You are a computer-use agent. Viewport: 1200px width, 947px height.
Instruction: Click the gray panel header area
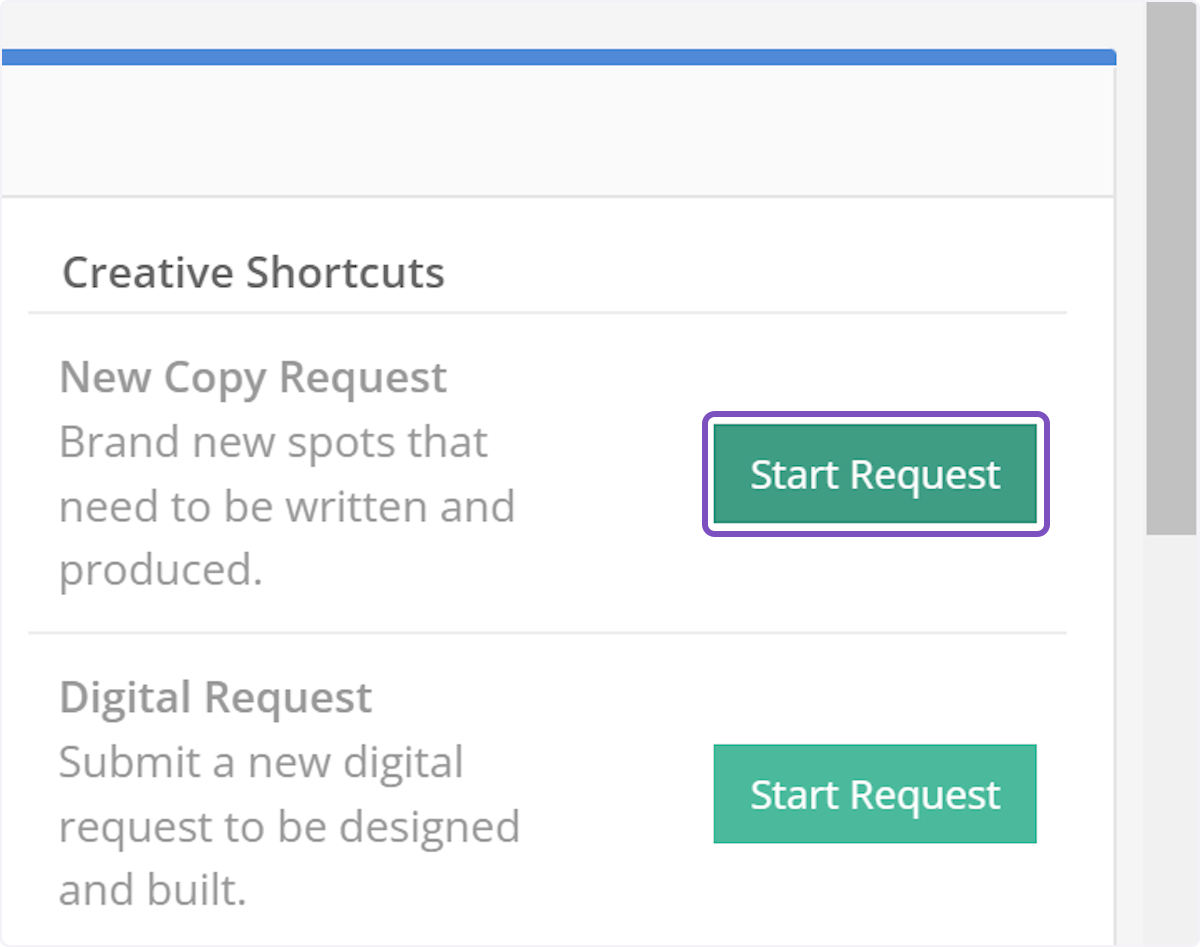tap(558, 130)
